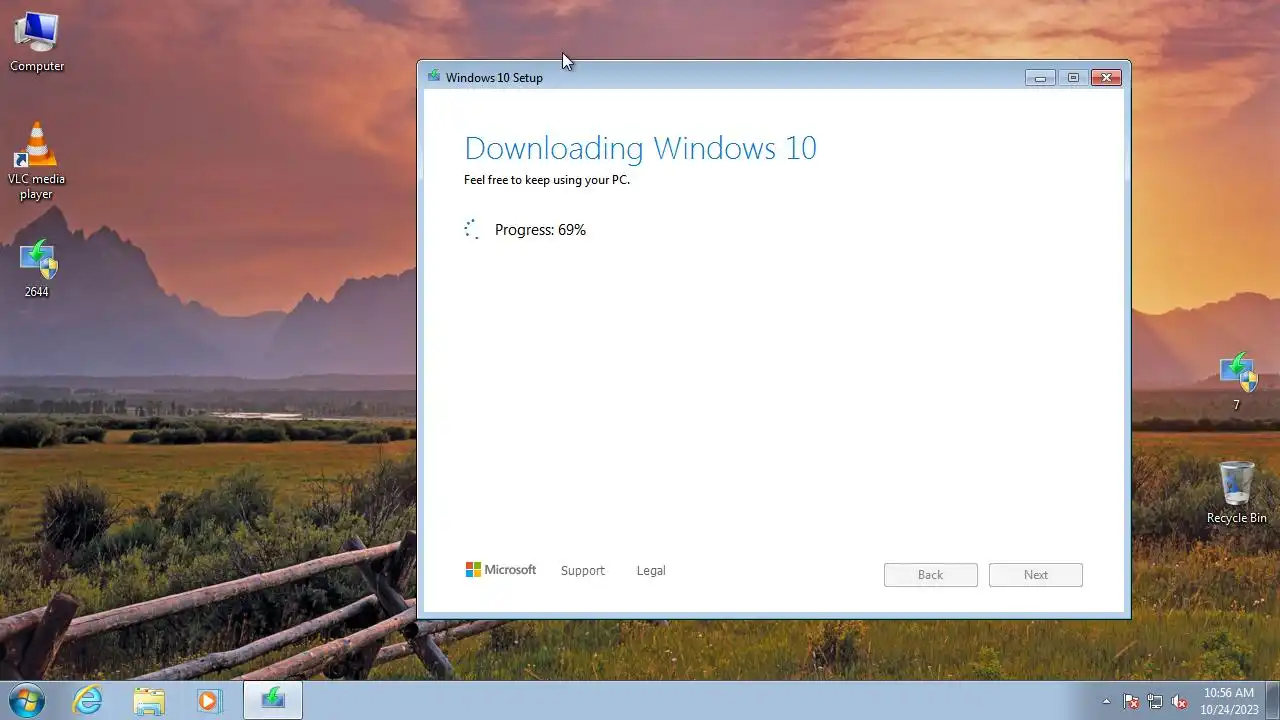Open Windows Explorer from the taskbar

point(149,701)
